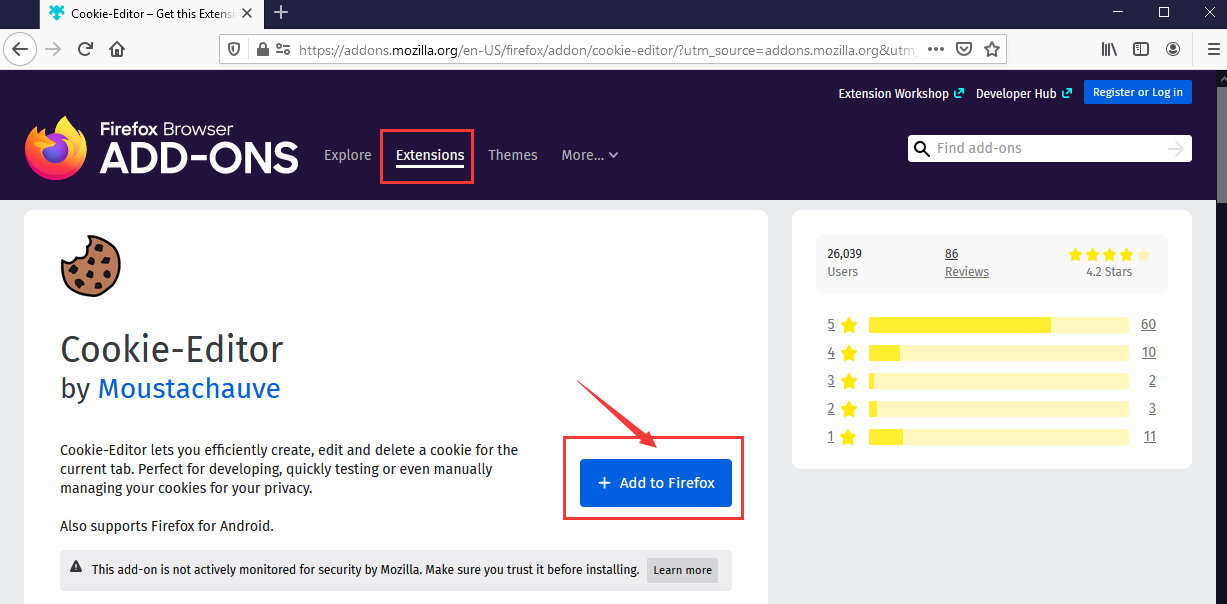Open Firefox account avatar icon
Screen dimensions: 1227x604
[1173, 49]
